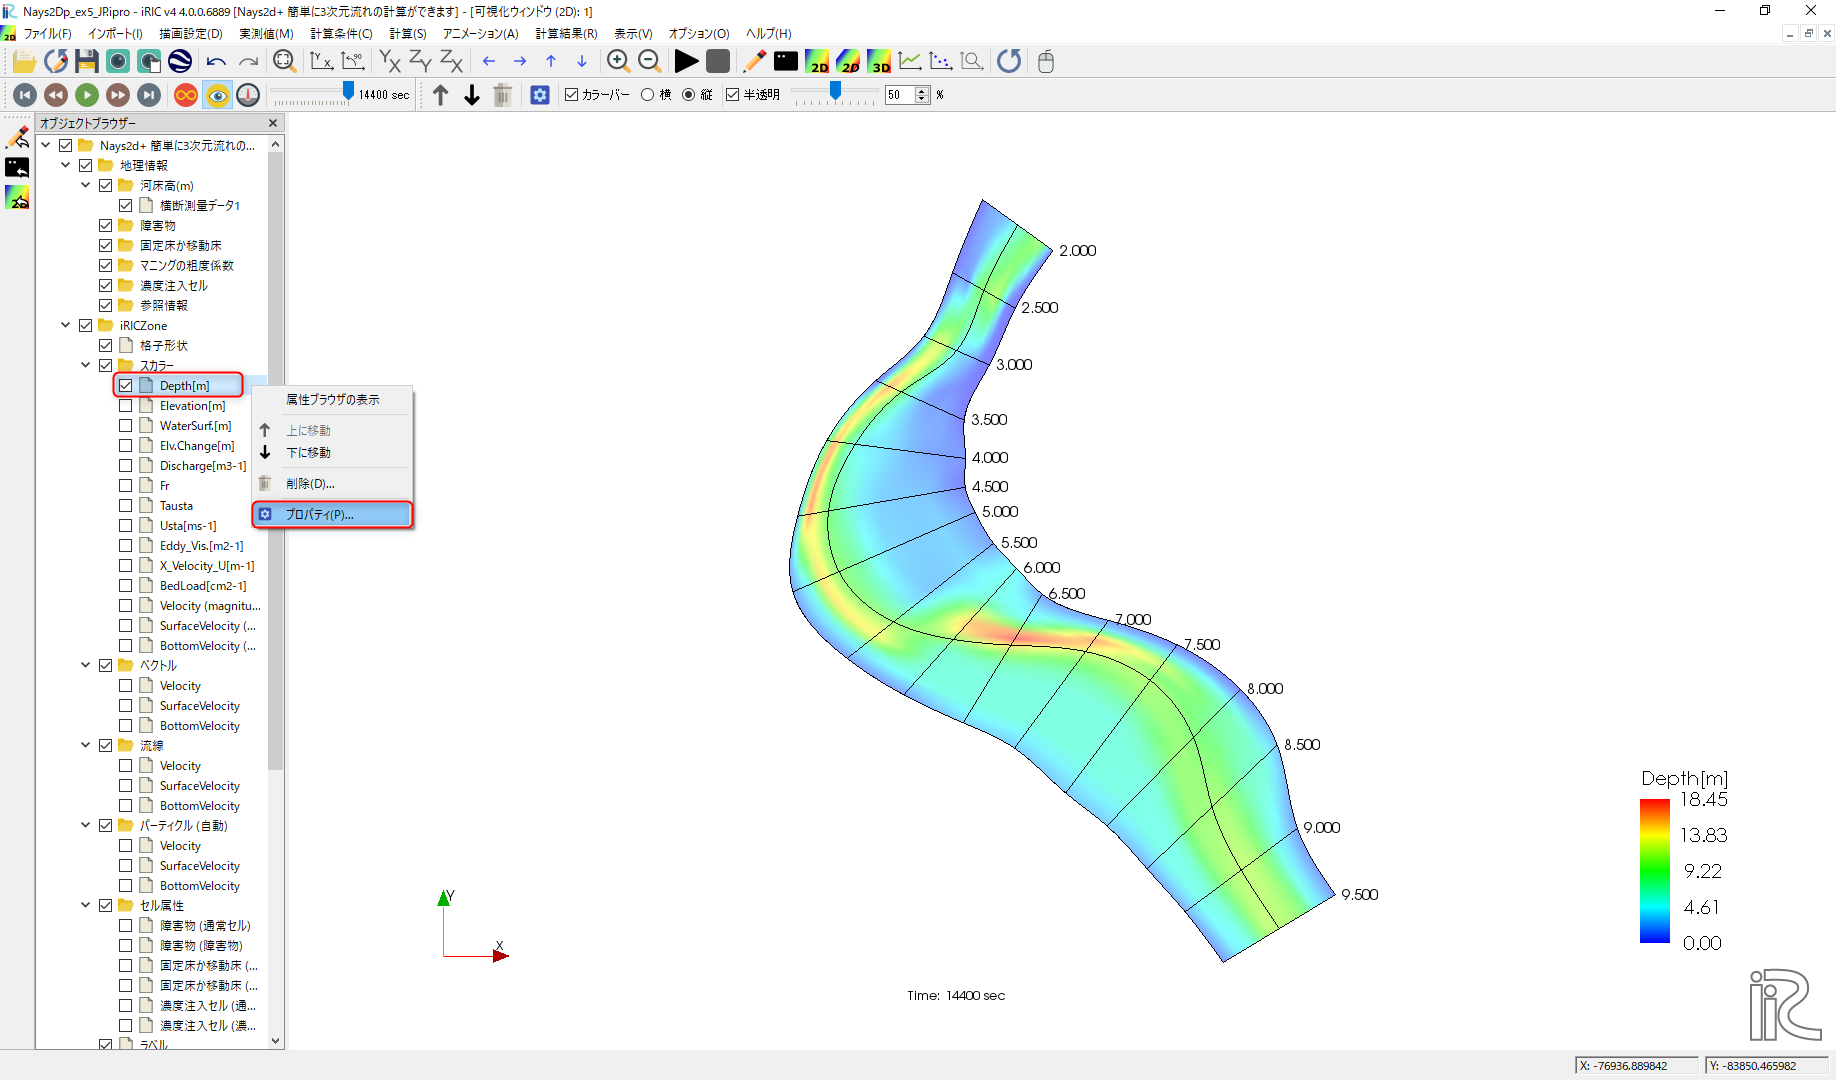The width and height of the screenshot is (1836, 1080).
Task: Click the run calculation black play icon
Action: click(x=686, y=62)
